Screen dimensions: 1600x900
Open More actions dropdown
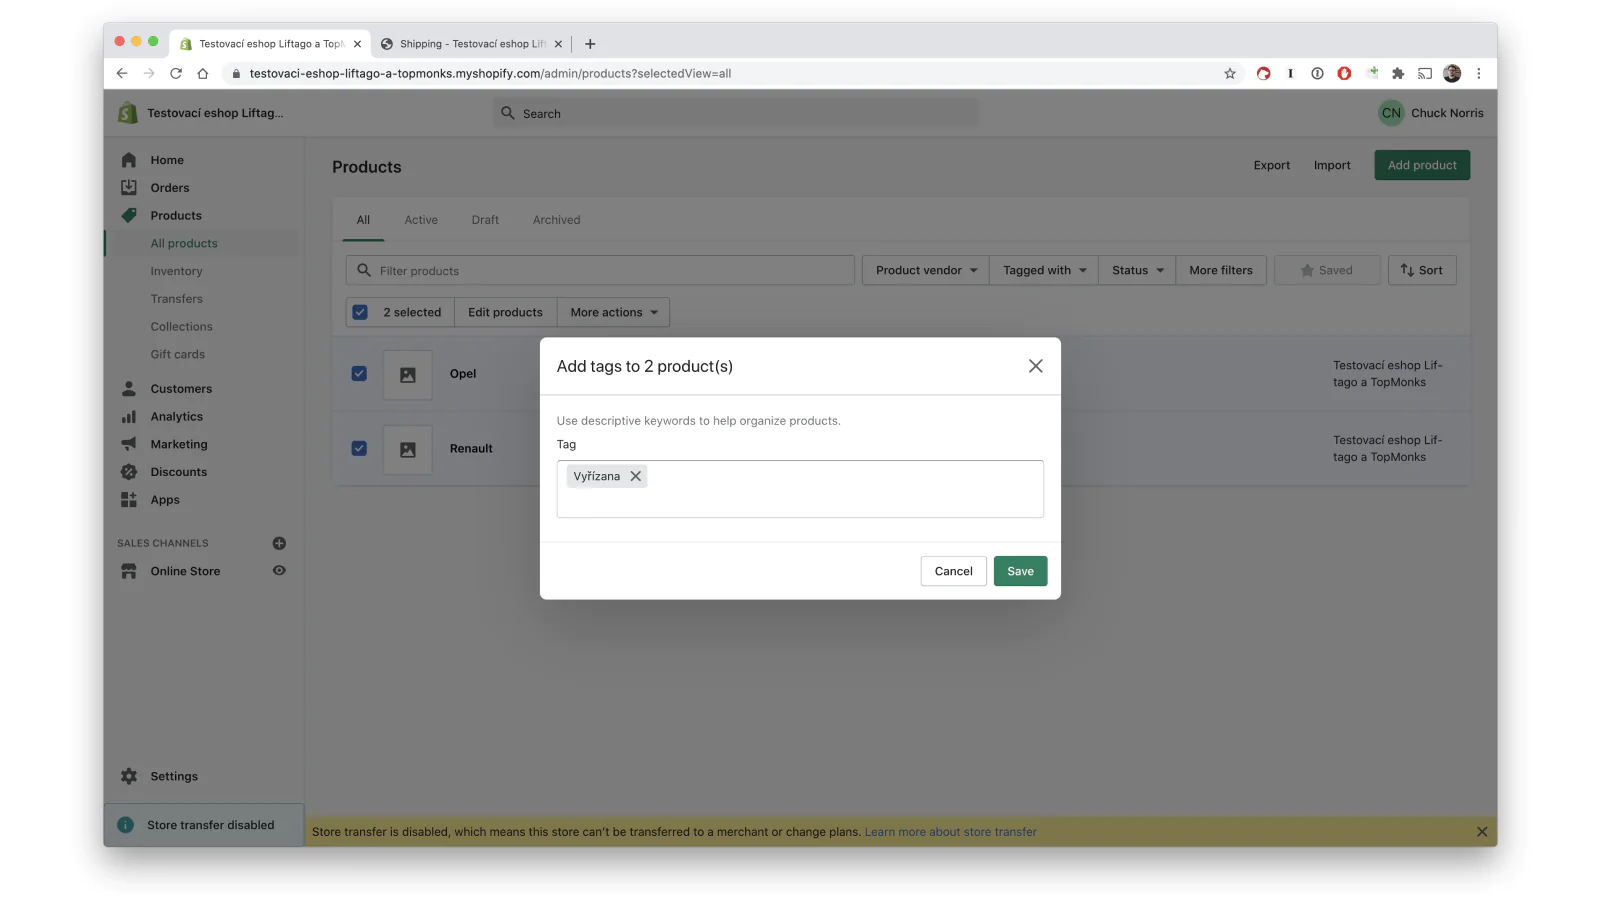coord(613,312)
